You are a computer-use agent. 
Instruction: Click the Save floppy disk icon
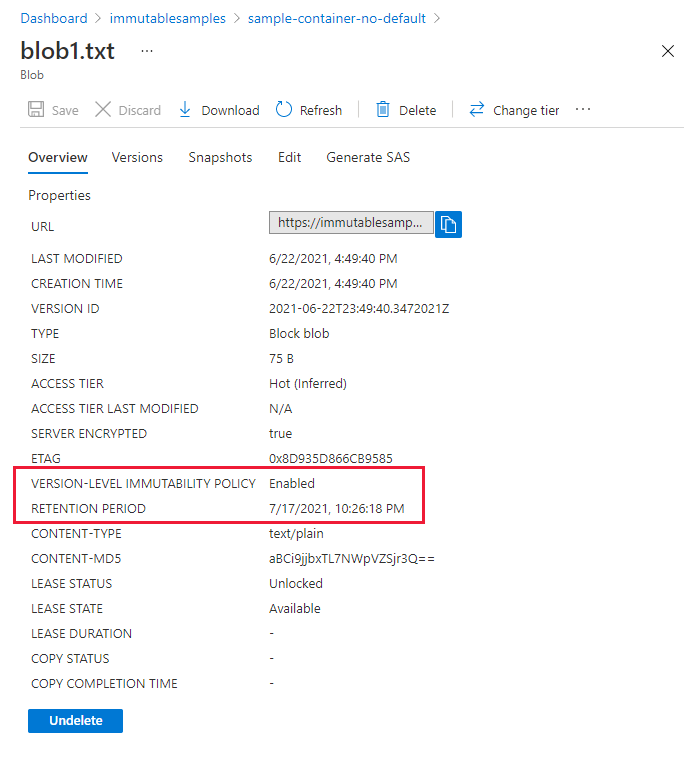click(36, 110)
